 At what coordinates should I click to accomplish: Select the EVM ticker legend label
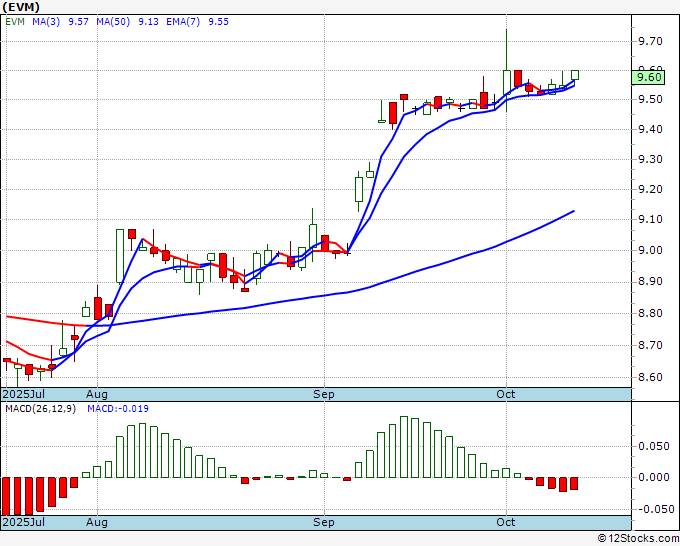15,22
